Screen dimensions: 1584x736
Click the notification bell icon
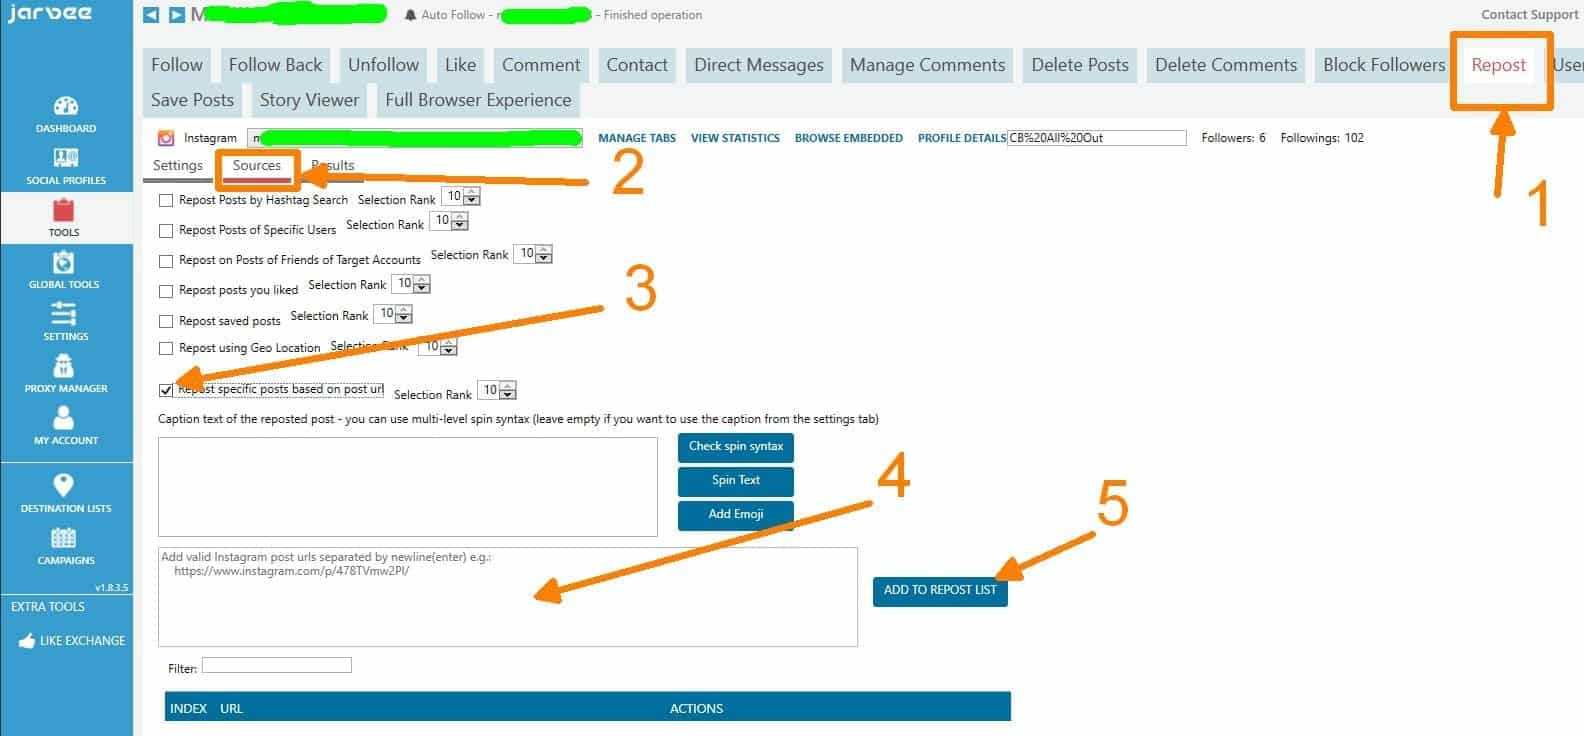[x=411, y=15]
